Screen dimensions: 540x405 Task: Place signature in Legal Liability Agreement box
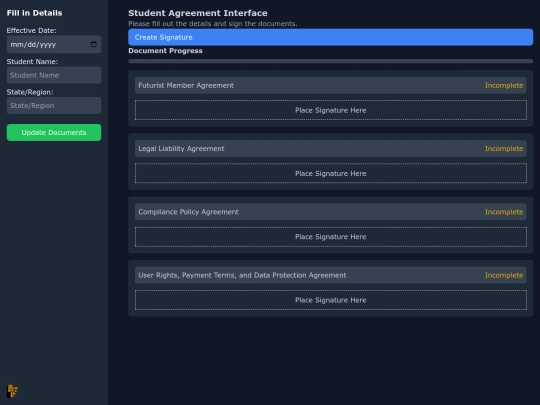click(330, 174)
